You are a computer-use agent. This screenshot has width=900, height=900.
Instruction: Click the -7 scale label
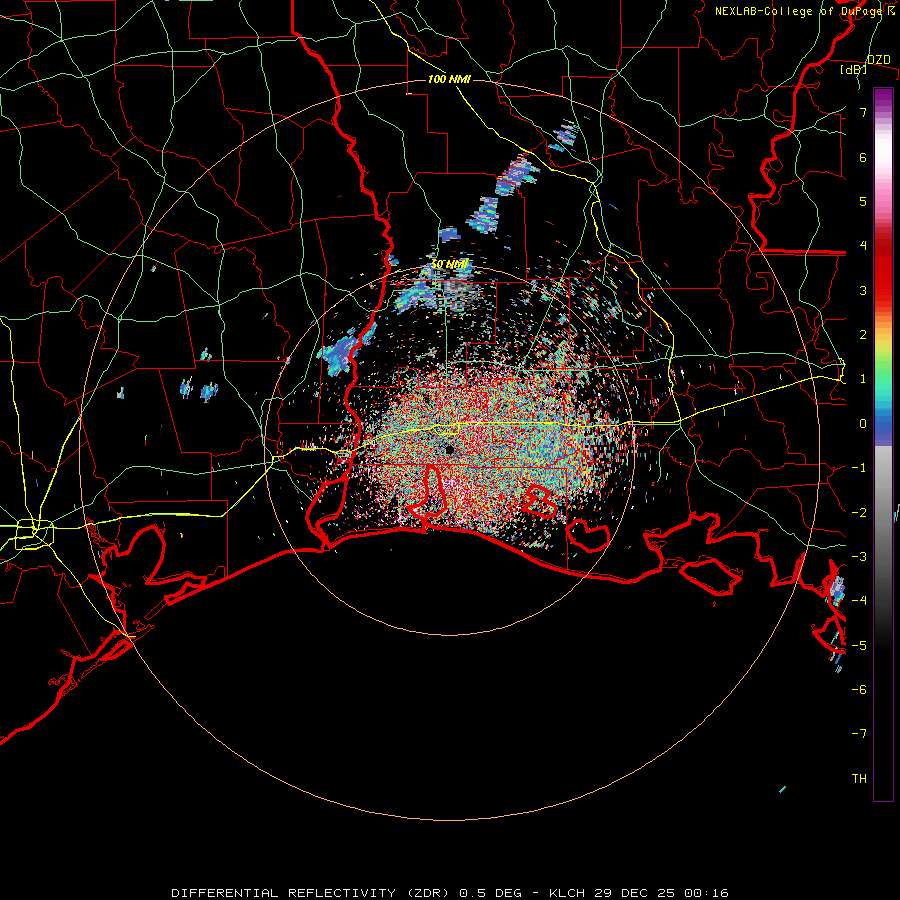[x=859, y=734]
